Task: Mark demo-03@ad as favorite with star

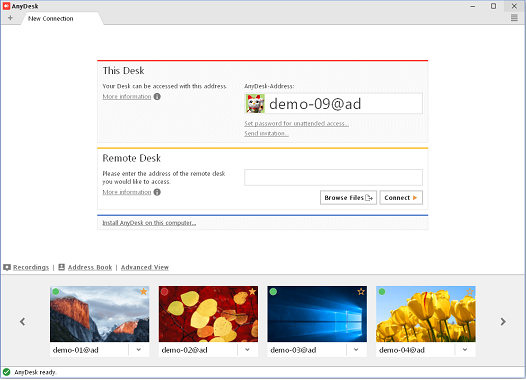Action: [361, 291]
